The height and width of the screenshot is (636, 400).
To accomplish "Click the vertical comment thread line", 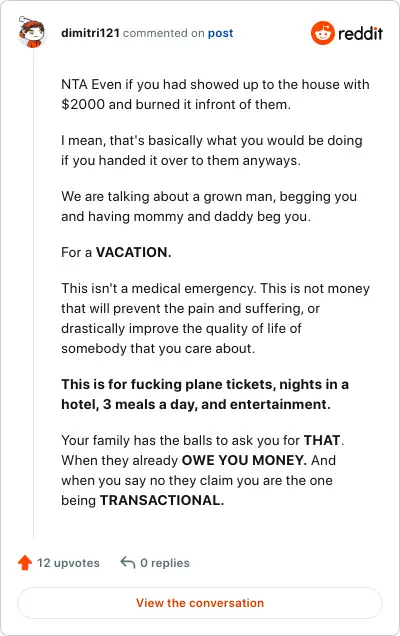I will [33, 292].
